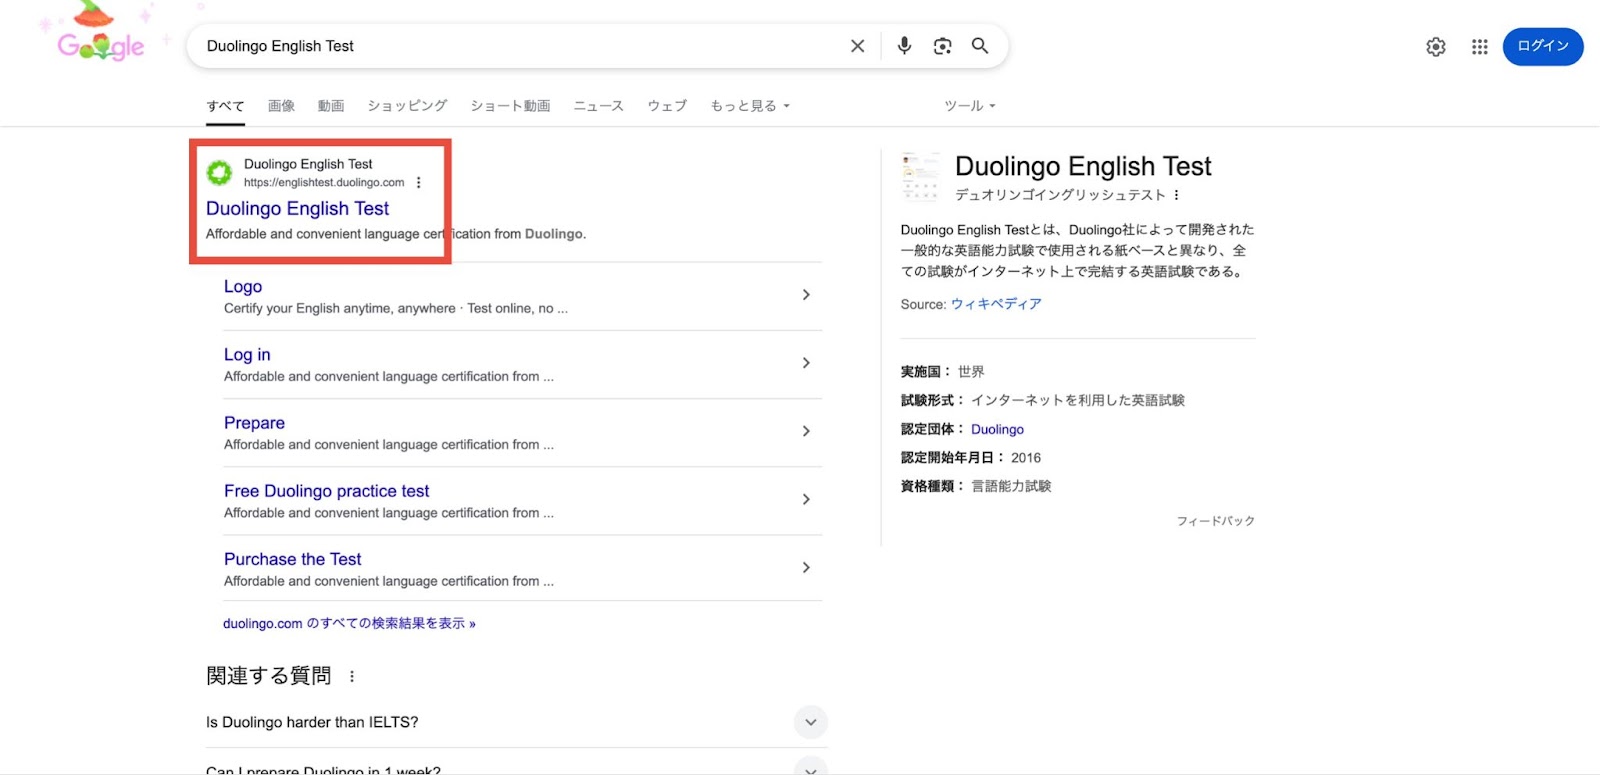The image size is (1600, 775).
Task: Open options next to 関連する質問 heading
Action: [352, 677]
